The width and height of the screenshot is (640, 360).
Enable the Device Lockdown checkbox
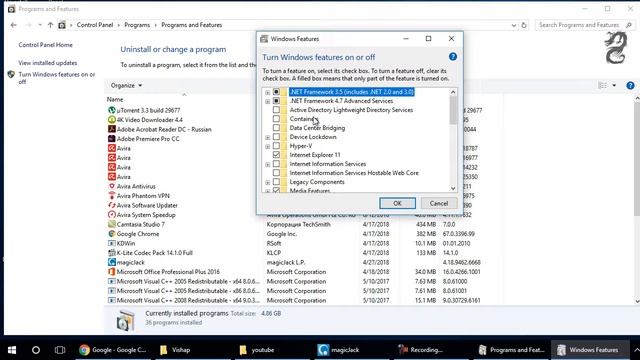pos(276,137)
